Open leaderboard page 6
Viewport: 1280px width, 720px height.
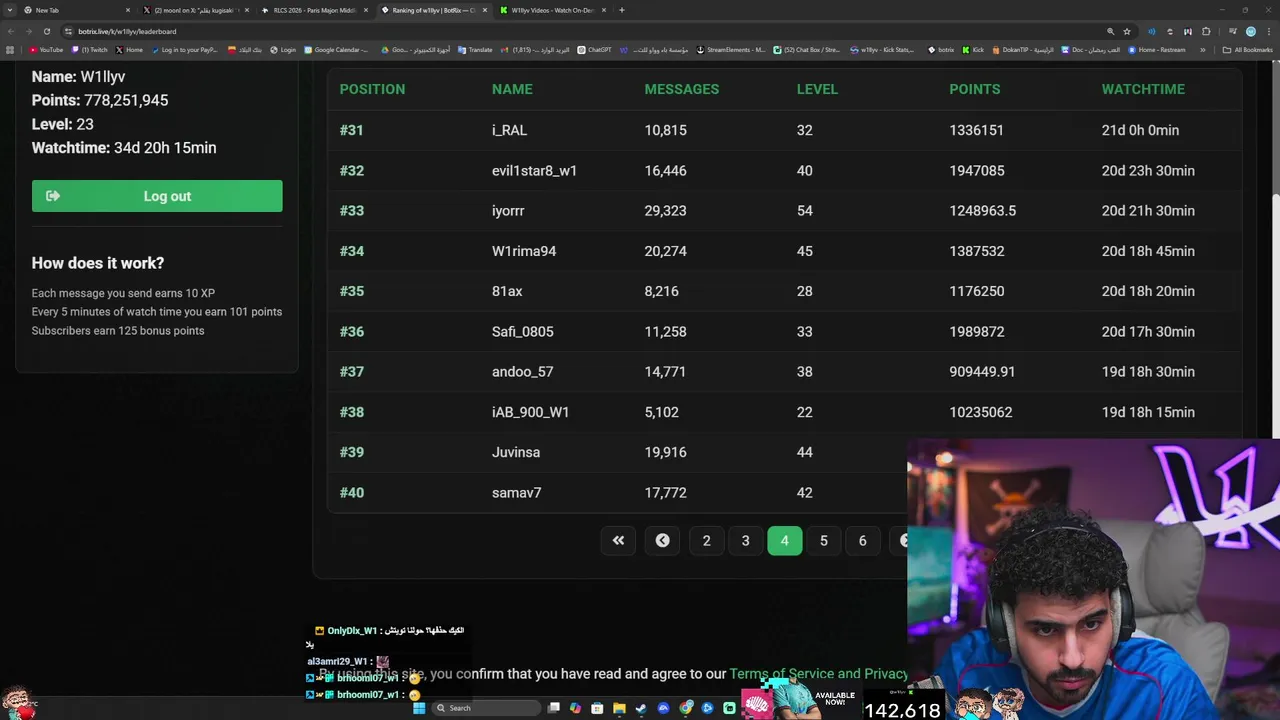[862, 540]
